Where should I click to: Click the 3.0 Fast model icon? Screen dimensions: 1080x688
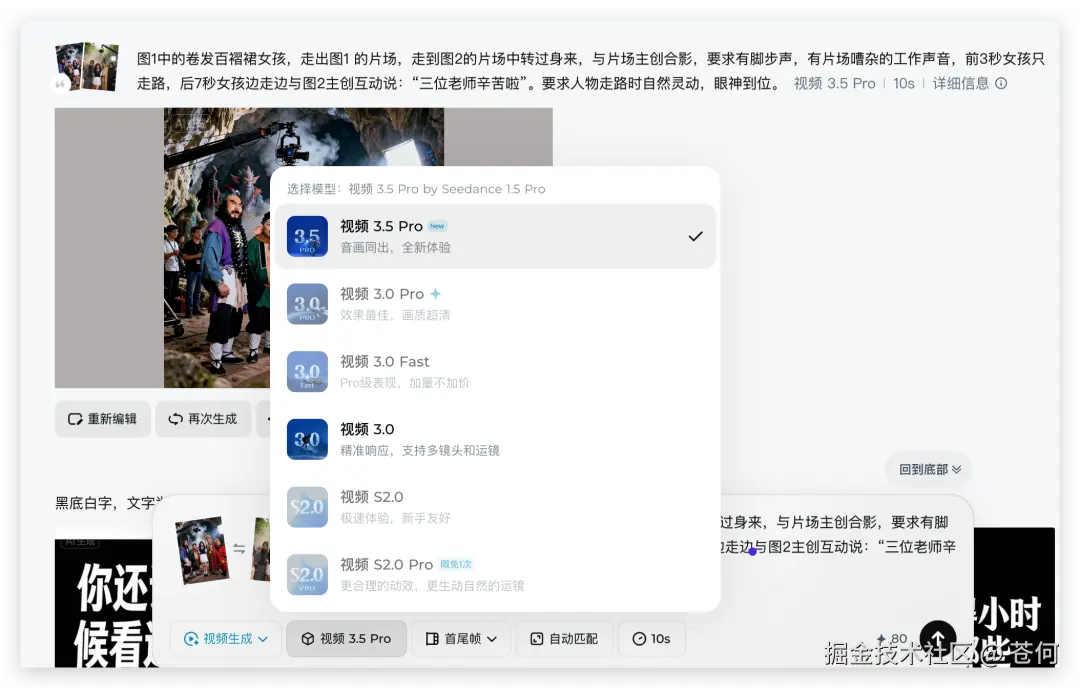click(x=307, y=371)
